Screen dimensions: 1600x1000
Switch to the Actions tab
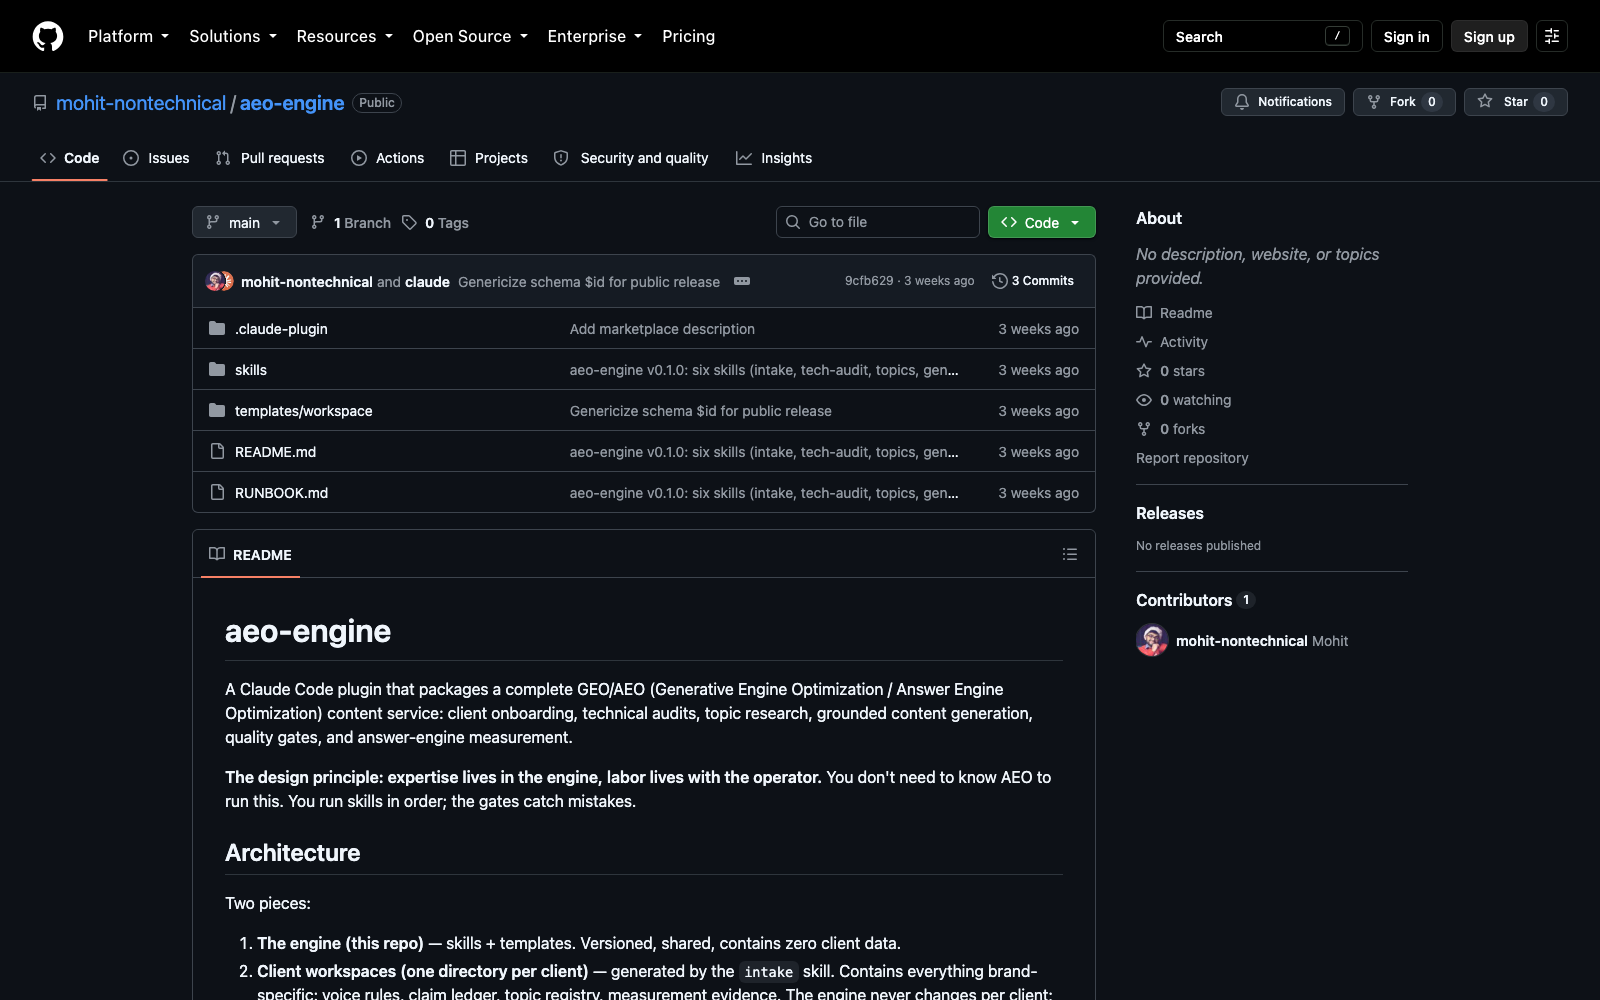tap(388, 158)
